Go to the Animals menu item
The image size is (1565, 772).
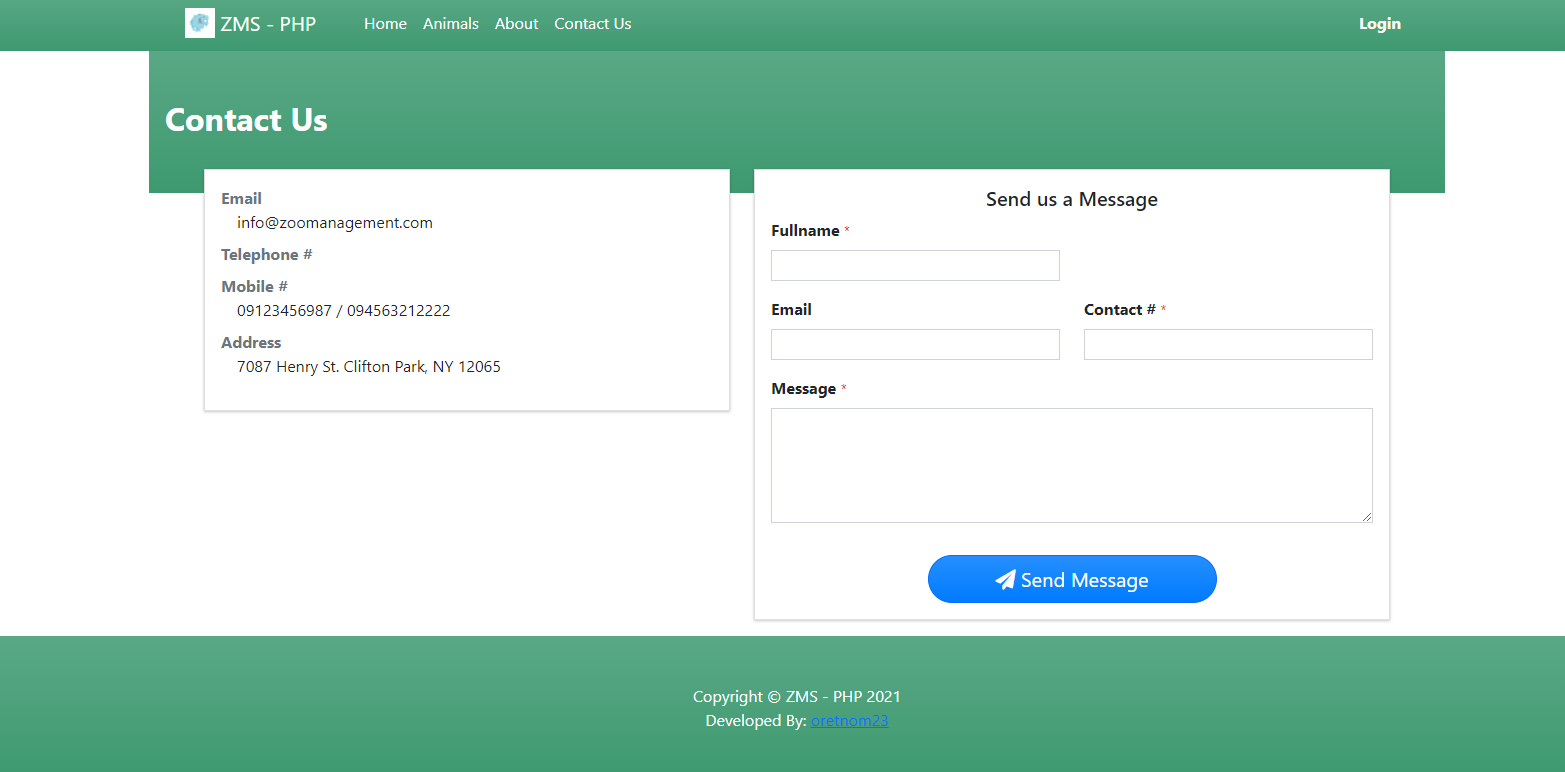[450, 24]
